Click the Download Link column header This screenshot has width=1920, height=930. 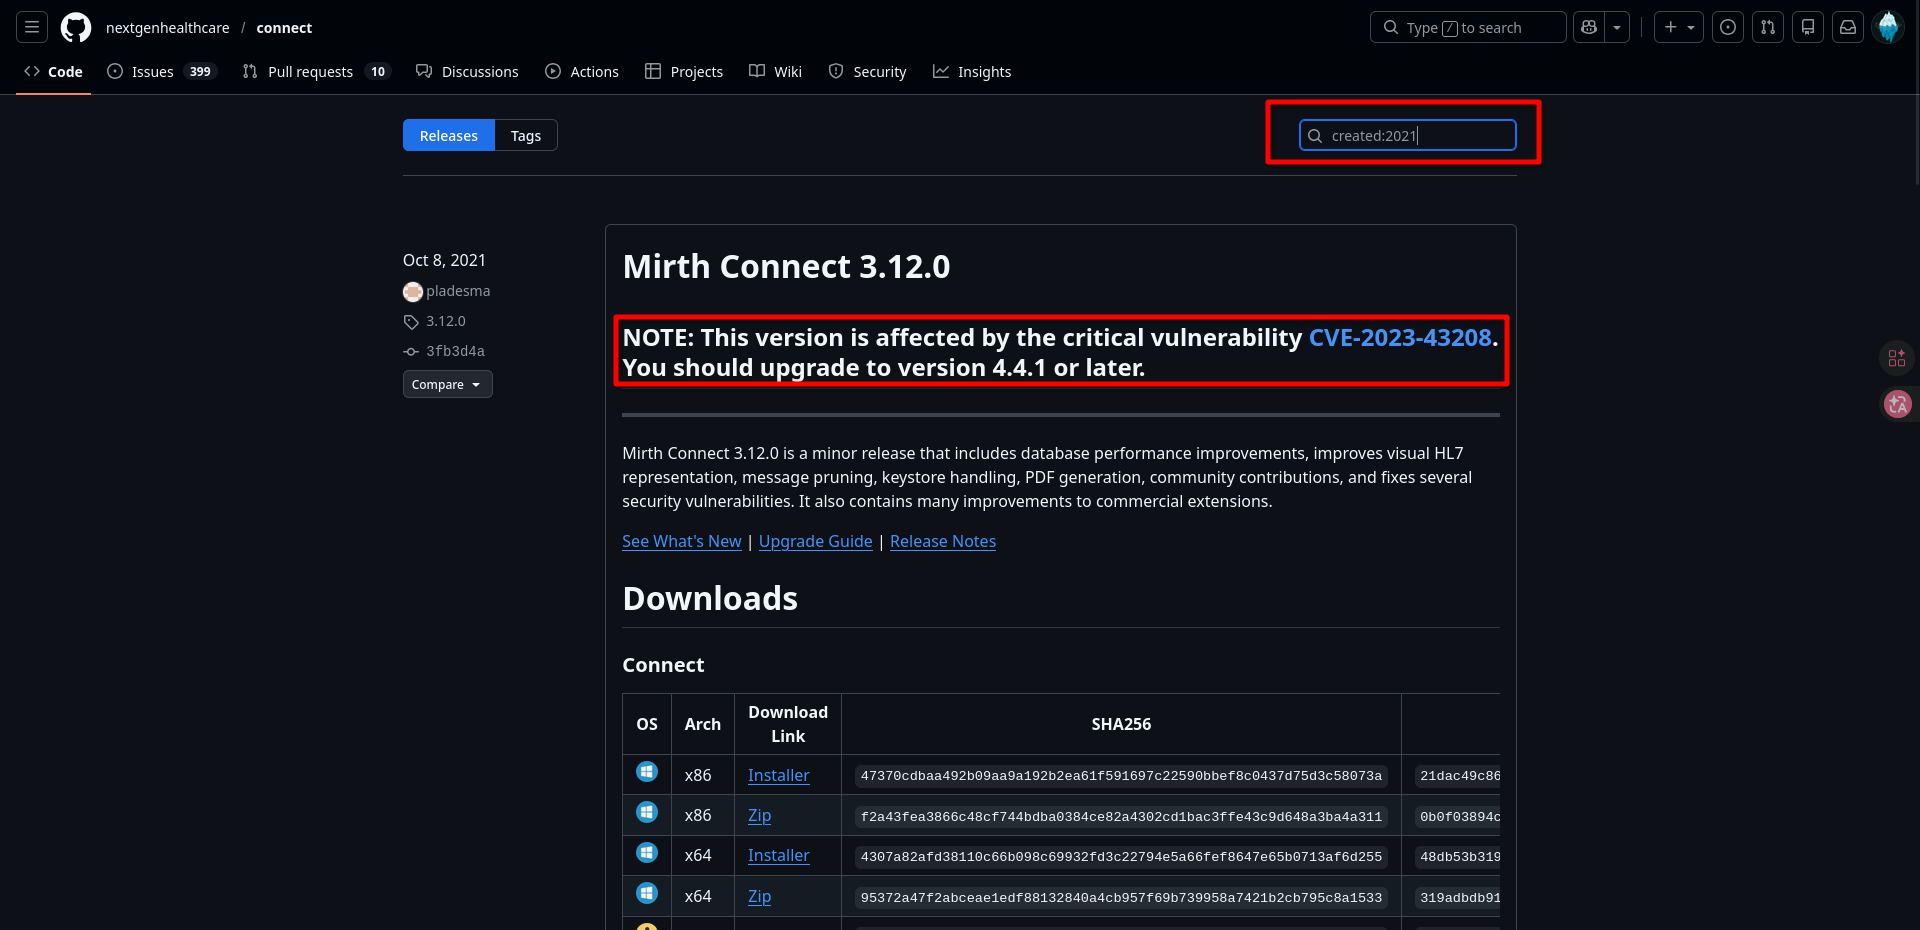click(x=788, y=724)
